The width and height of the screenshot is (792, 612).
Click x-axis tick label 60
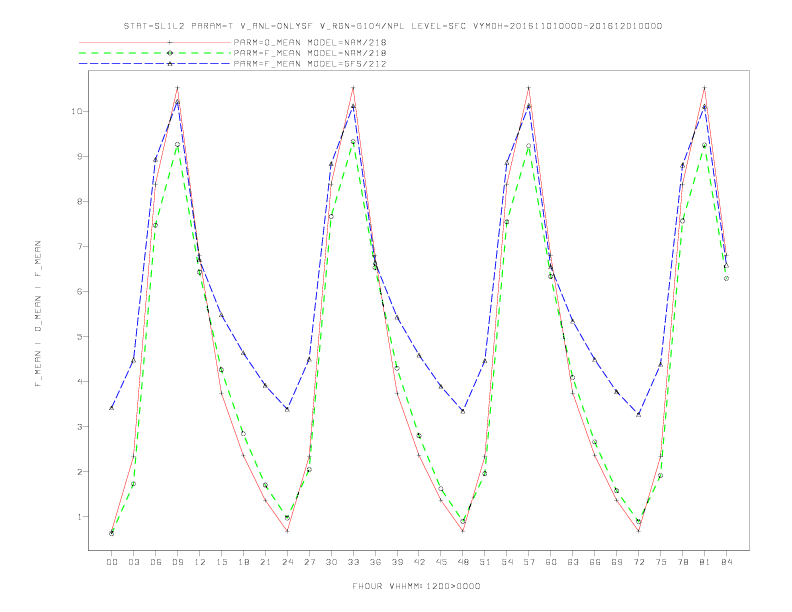coord(551,562)
